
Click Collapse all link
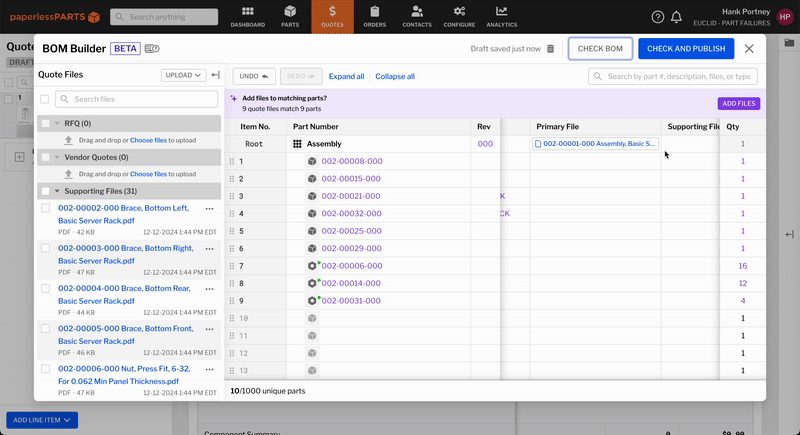pos(395,76)
